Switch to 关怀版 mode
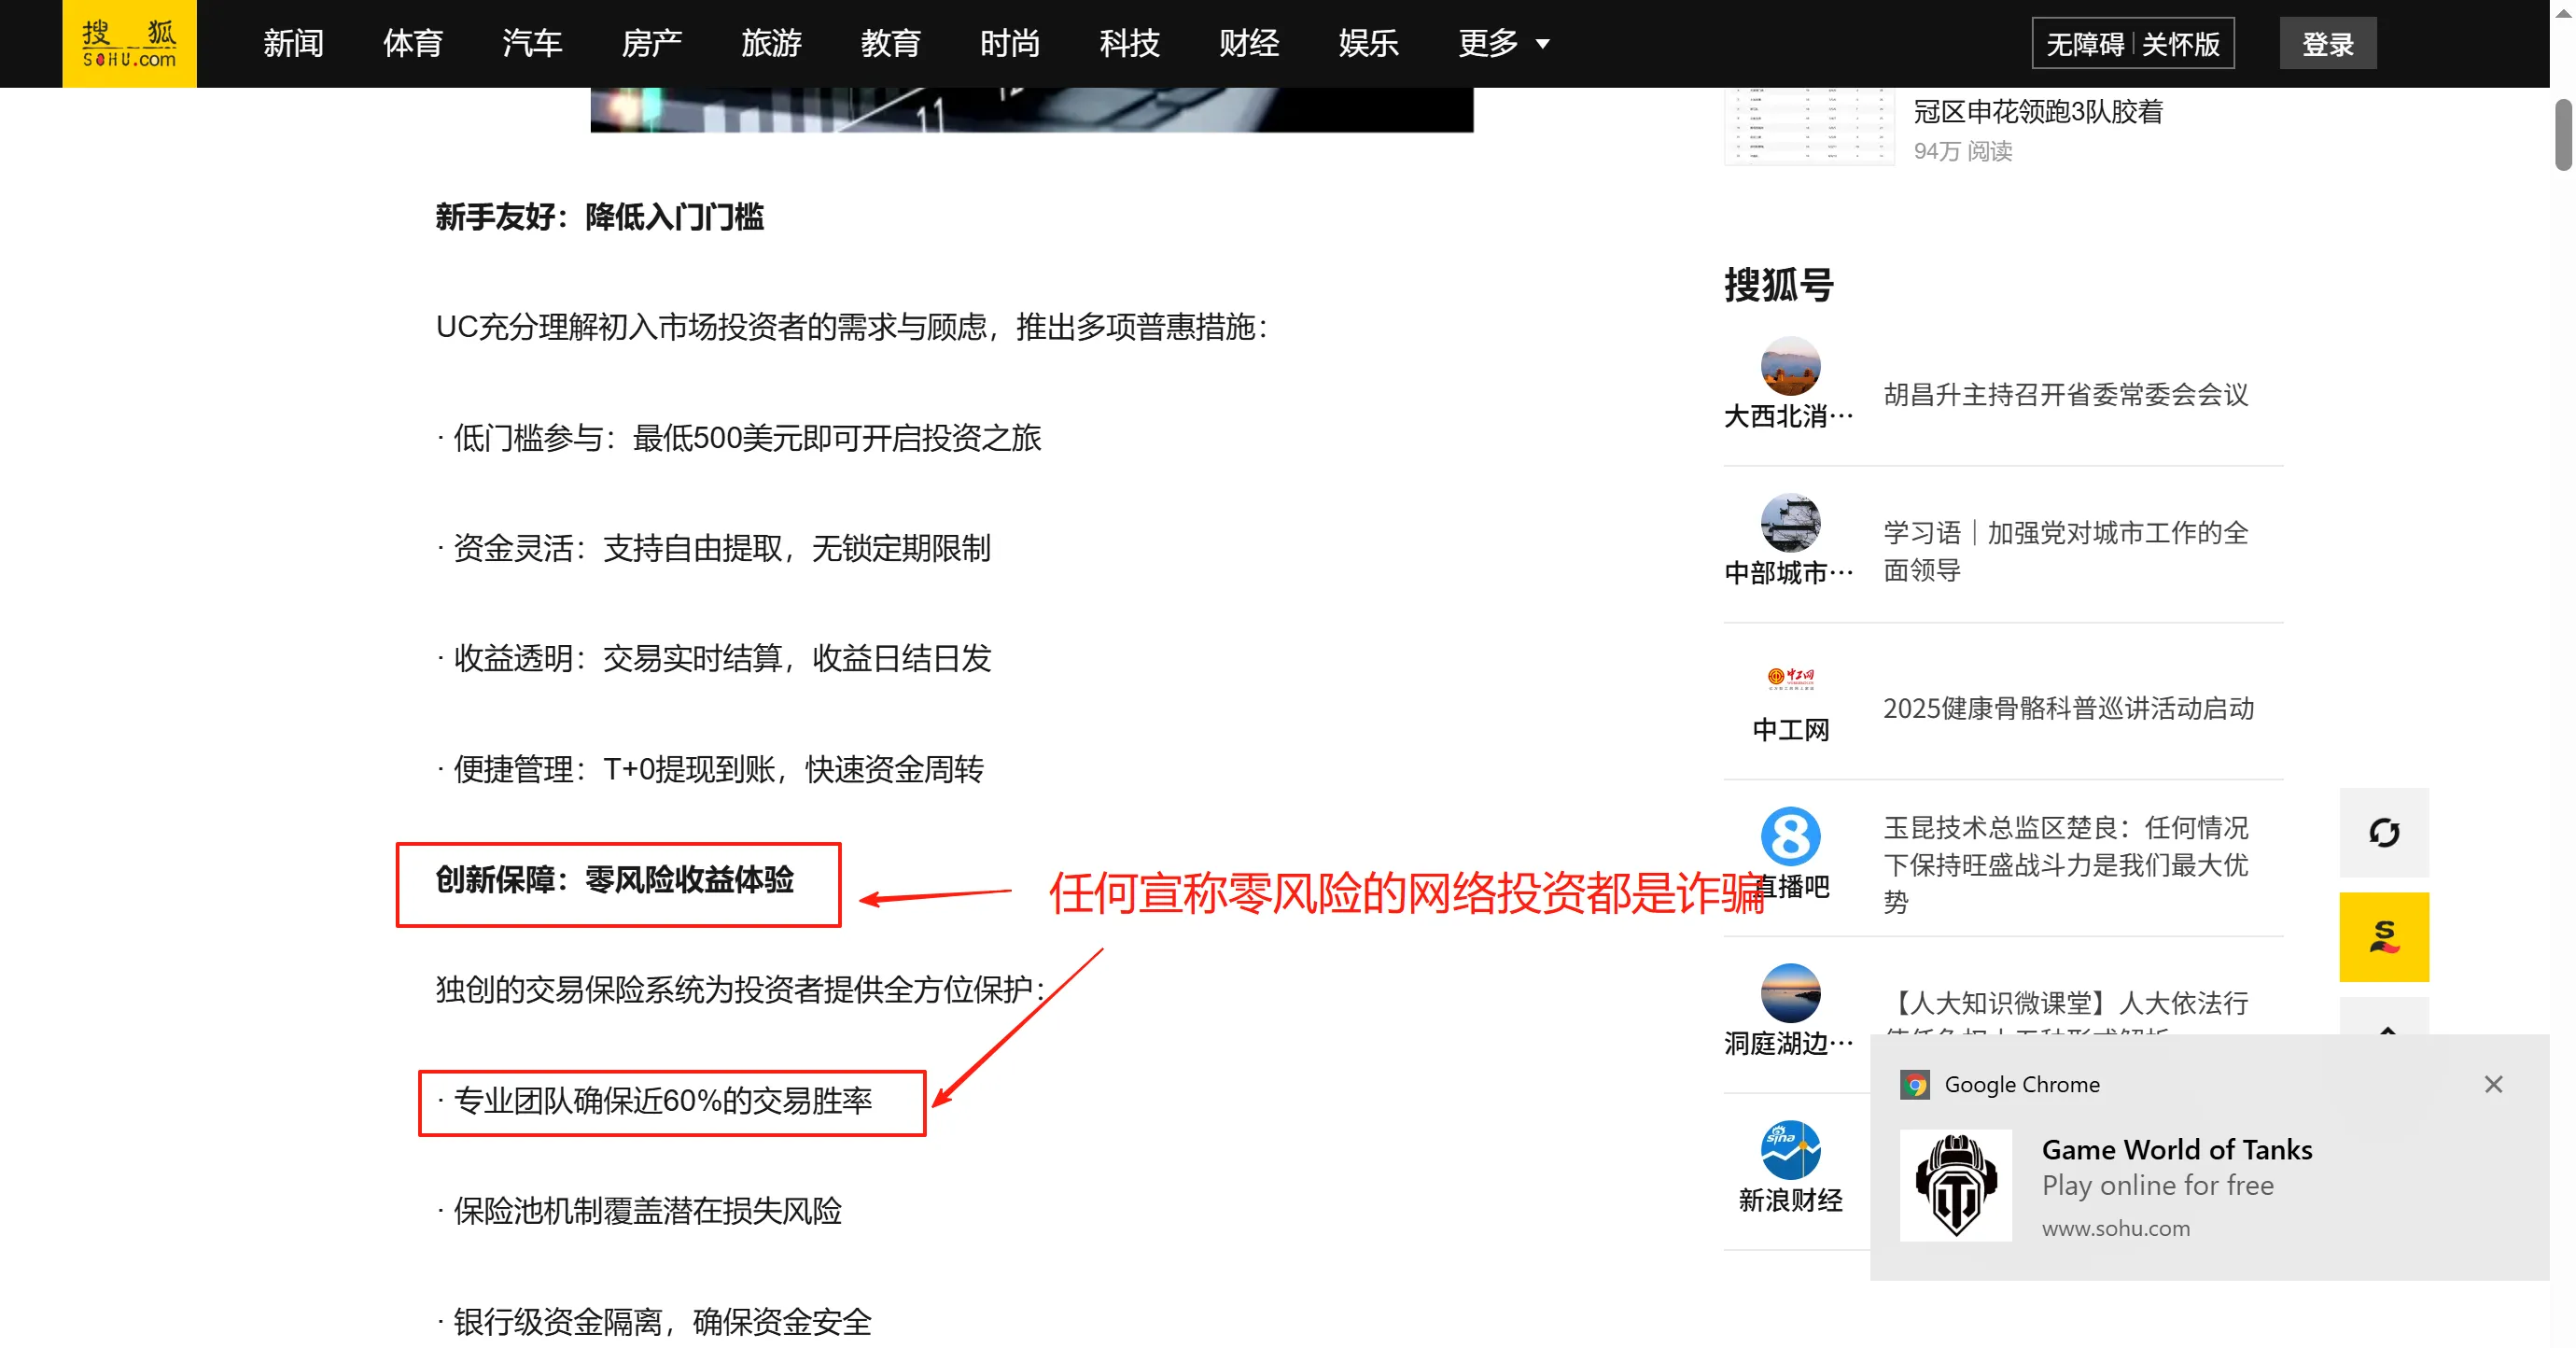This screenshot has width=2576, height=1348. [x=2180, y=44]
